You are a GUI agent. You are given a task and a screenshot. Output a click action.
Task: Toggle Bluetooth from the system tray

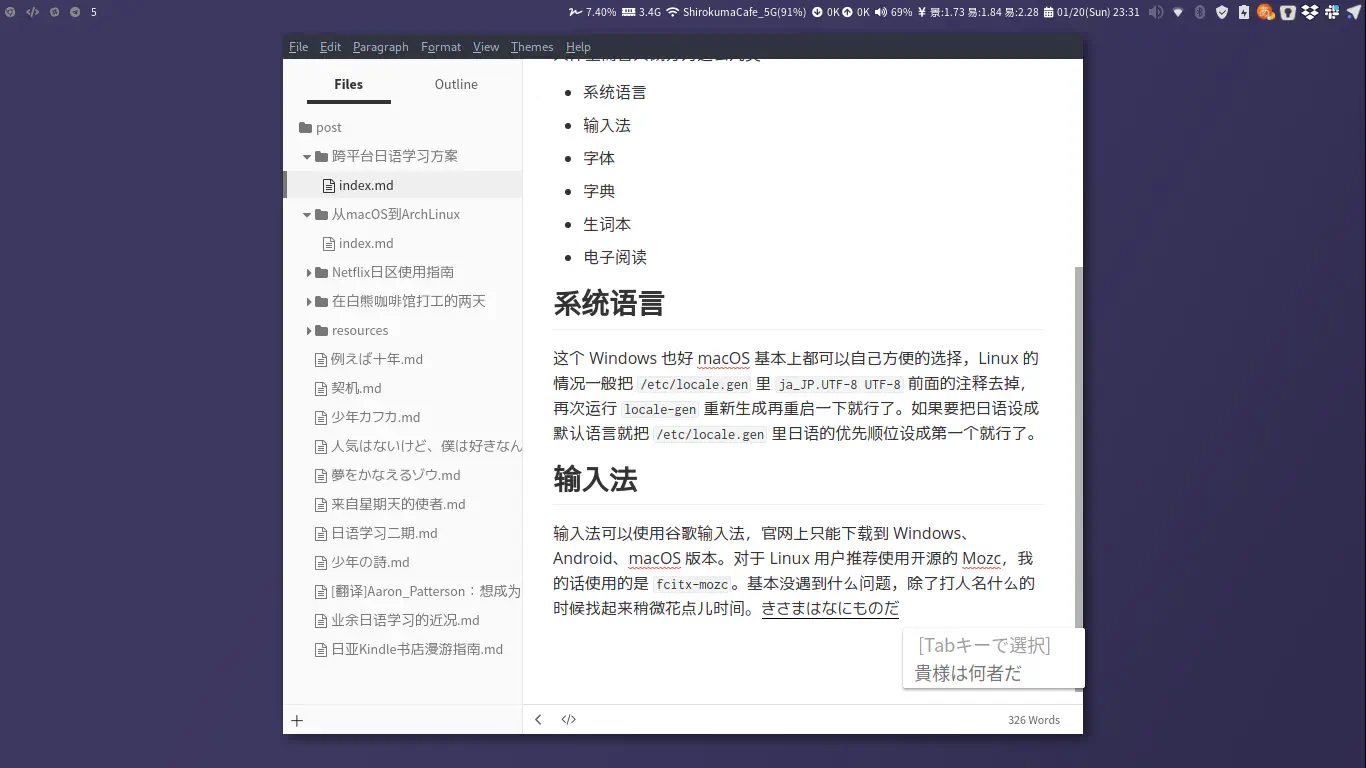[1200, 12]
